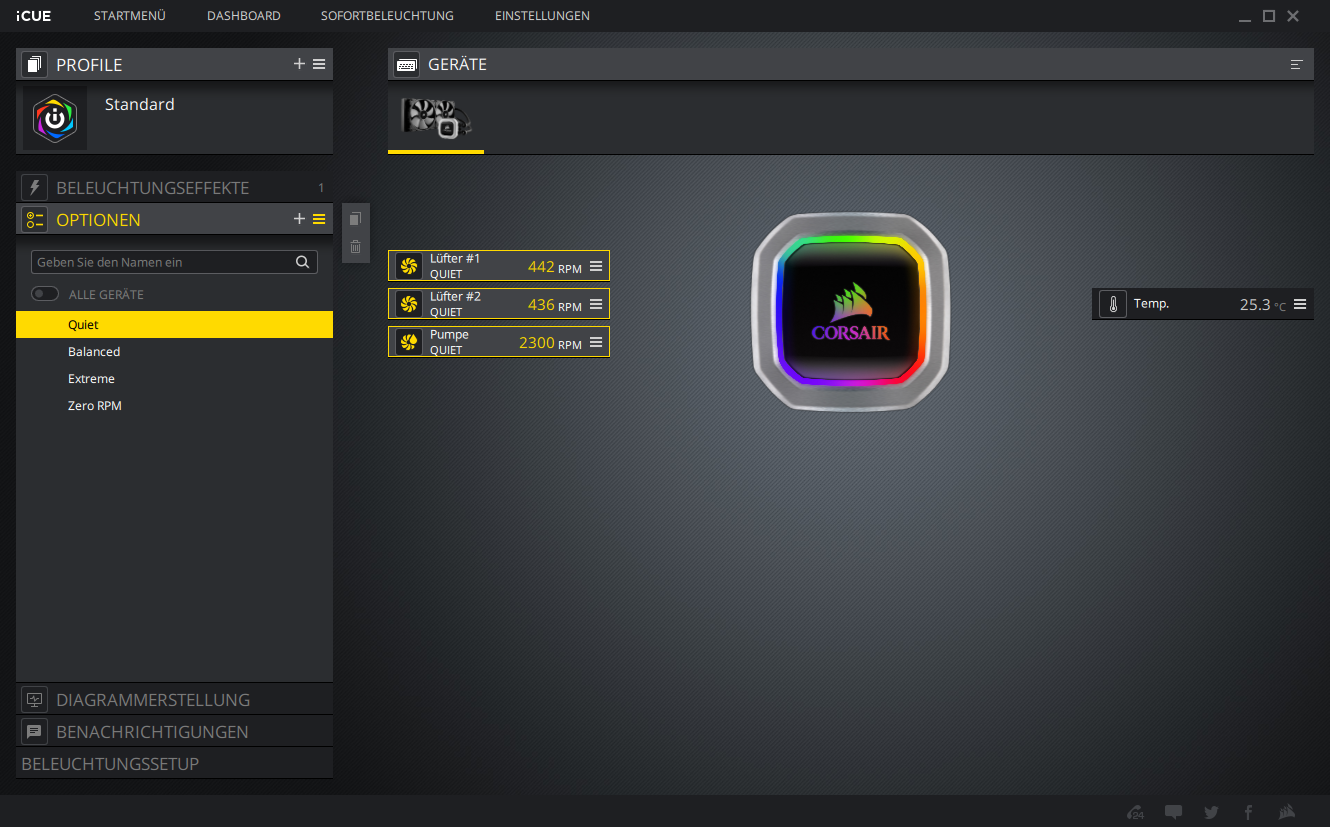
Task: Click the Geräte keyboard icon
Action: tap(407, 64)
